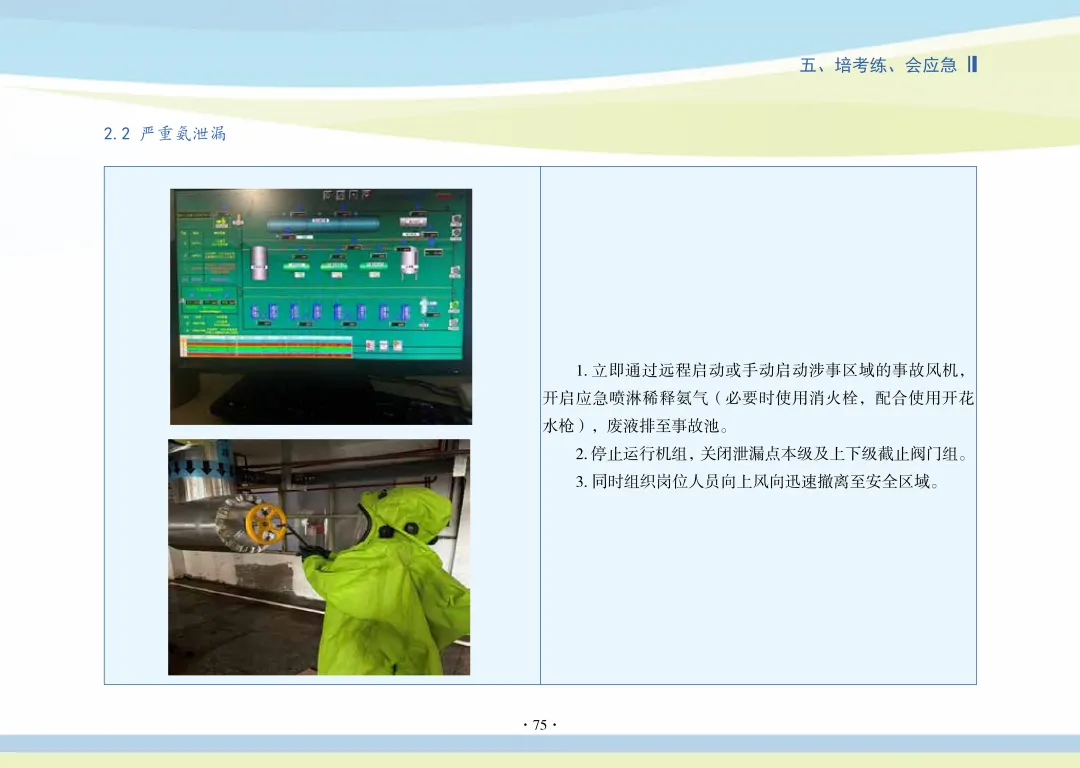The width and height of the screenshot is (1080, 768).
Task: Click step 3 '同时组织岗位人员' evacuation text
Action: coord(758,481)
